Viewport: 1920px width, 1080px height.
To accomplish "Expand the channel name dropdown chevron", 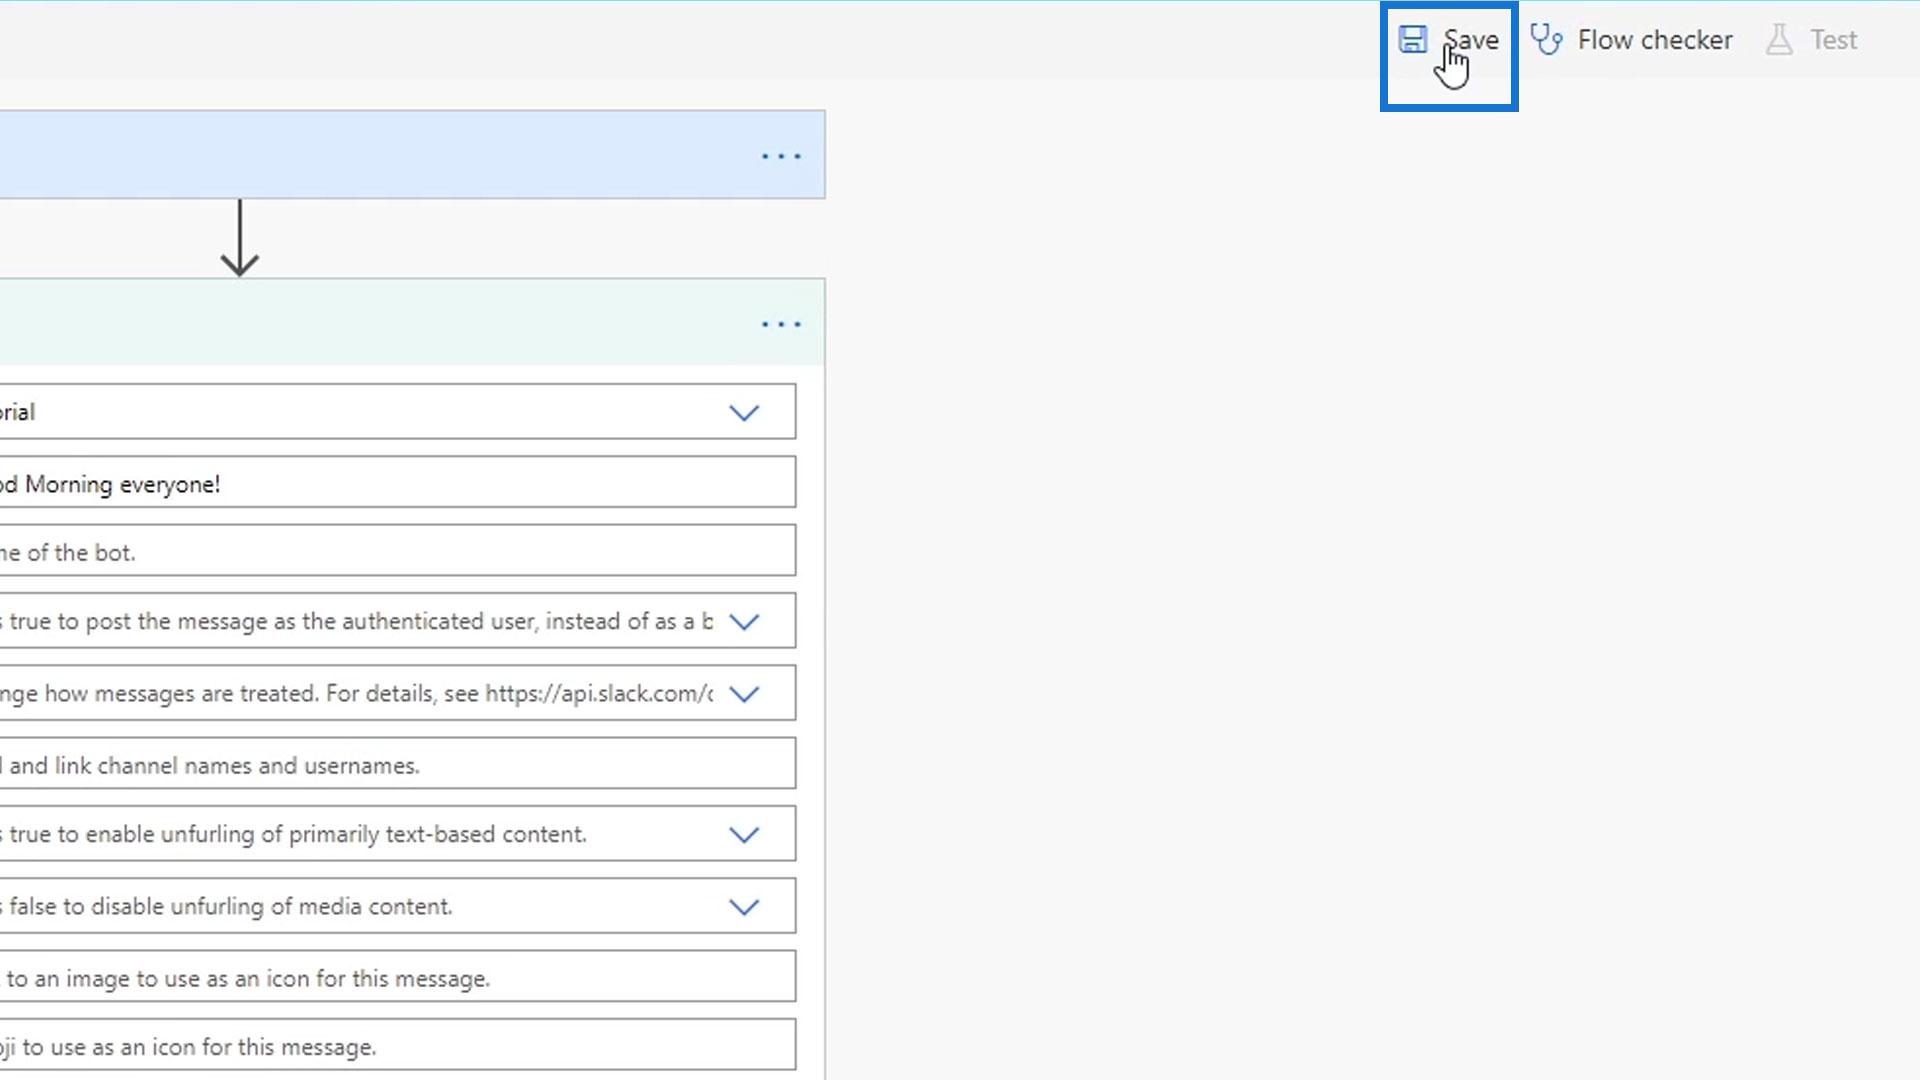I will [x=744, y=412].
